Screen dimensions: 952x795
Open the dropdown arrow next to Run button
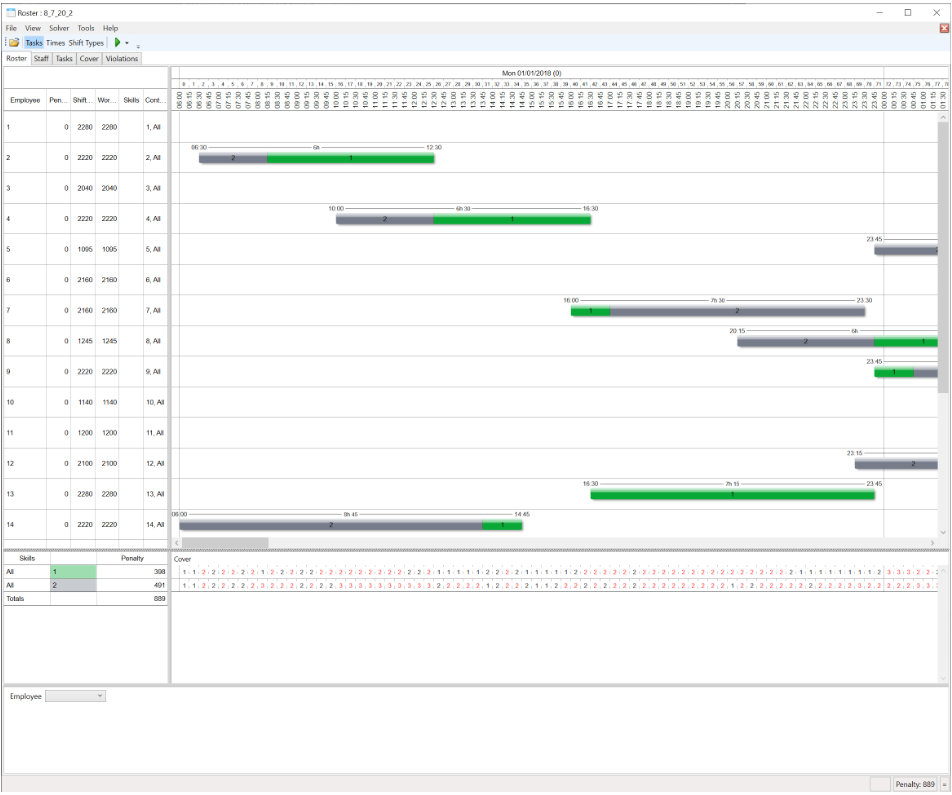[127, 43]
